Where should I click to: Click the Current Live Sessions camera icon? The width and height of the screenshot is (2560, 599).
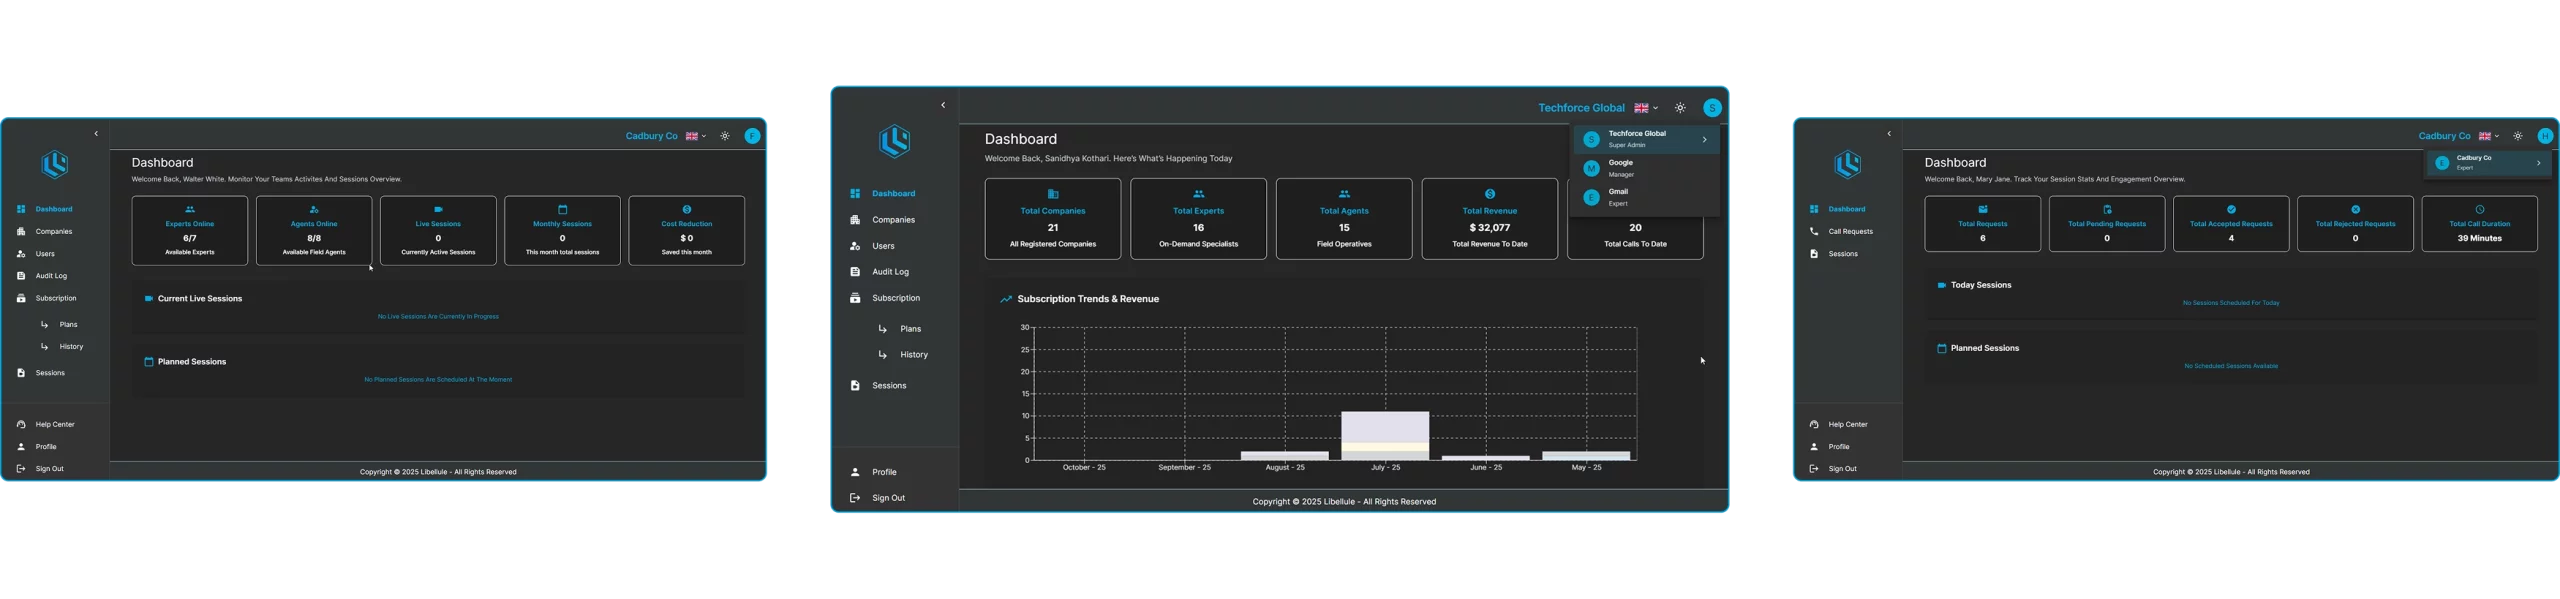click(149, 299)
